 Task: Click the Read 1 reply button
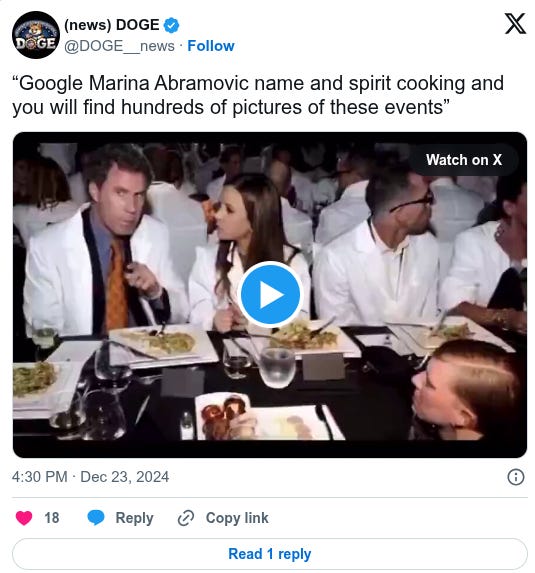[x=270, y=554]
